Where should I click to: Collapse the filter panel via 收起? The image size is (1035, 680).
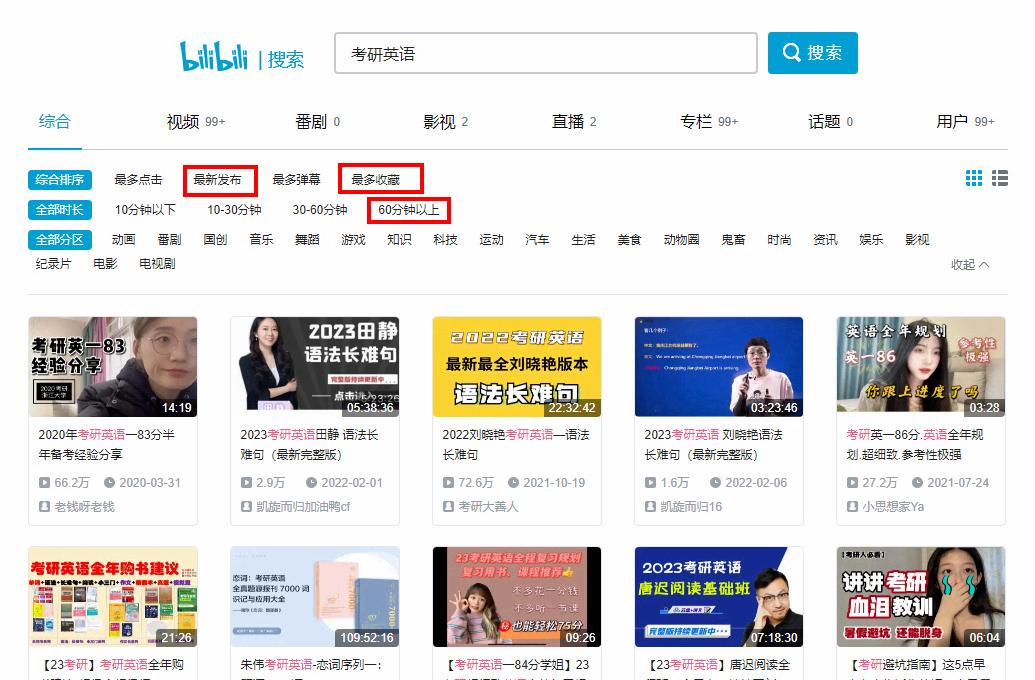click(x=963, y=265)
